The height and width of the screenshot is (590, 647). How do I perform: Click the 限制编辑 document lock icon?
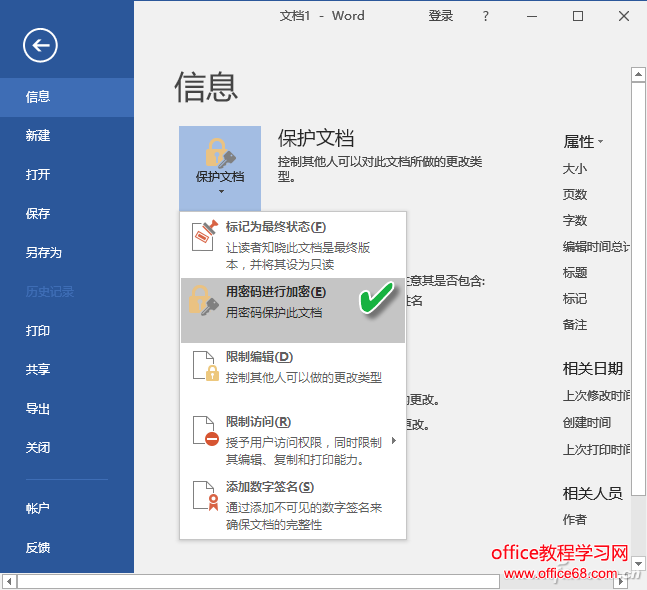point(205,366)
